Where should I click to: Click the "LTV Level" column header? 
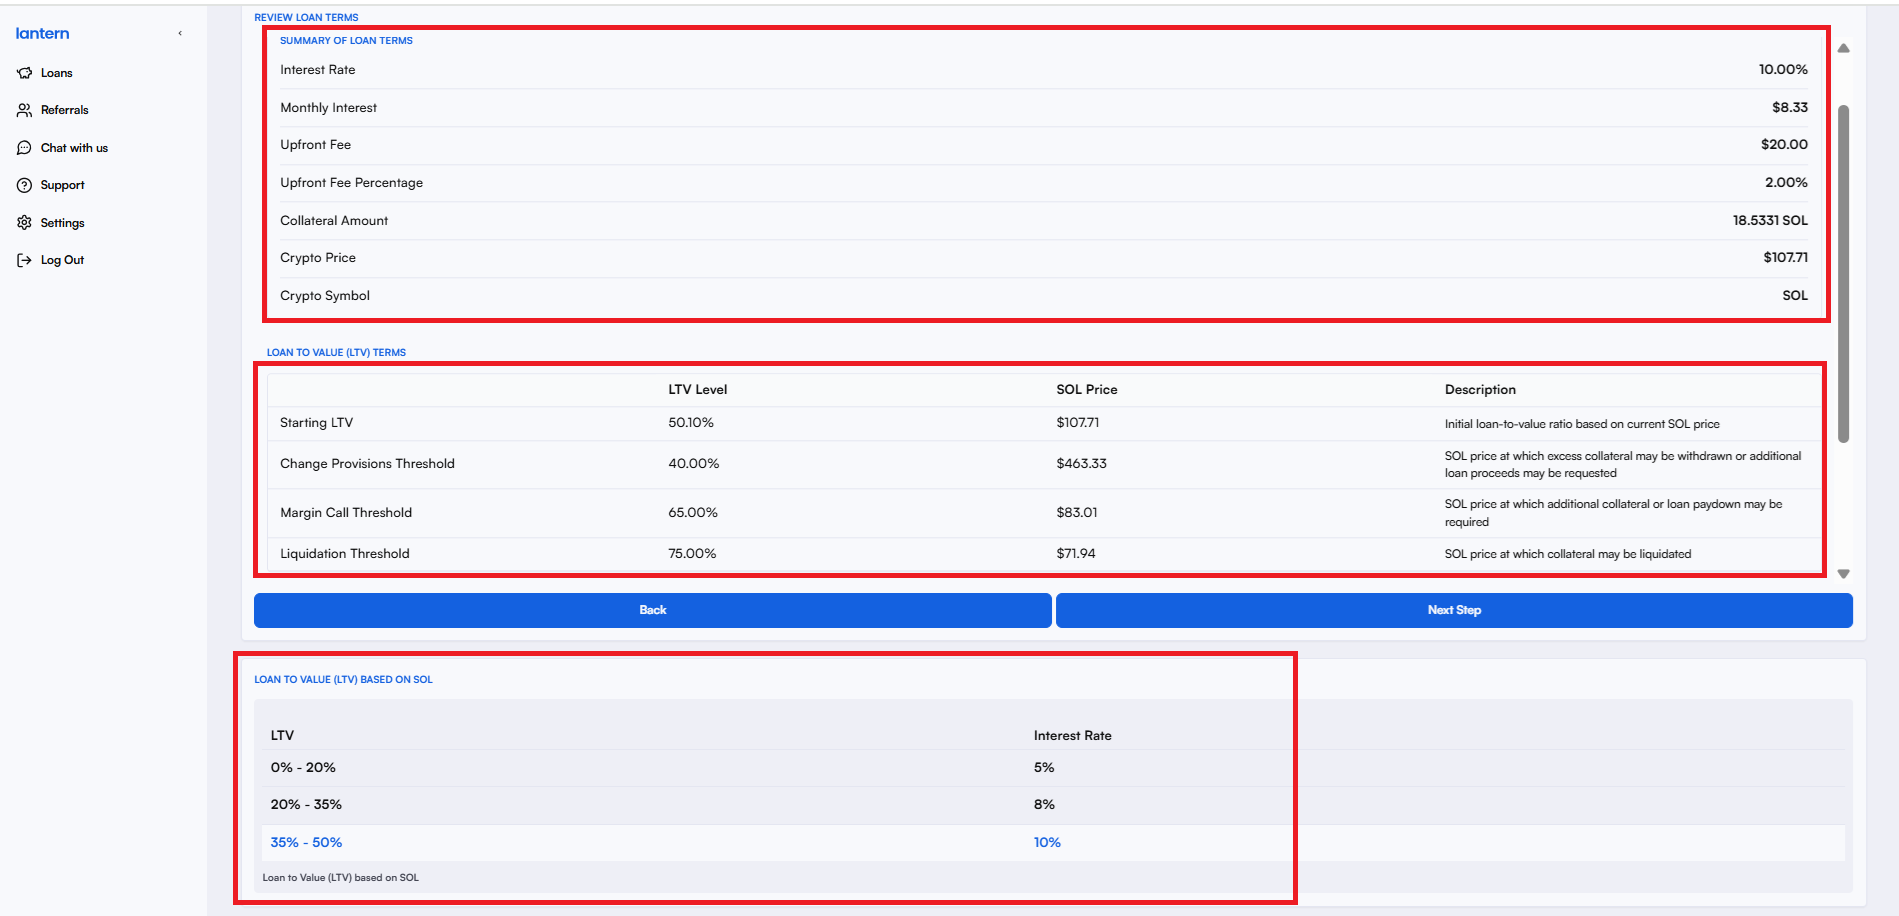[698, 390]
